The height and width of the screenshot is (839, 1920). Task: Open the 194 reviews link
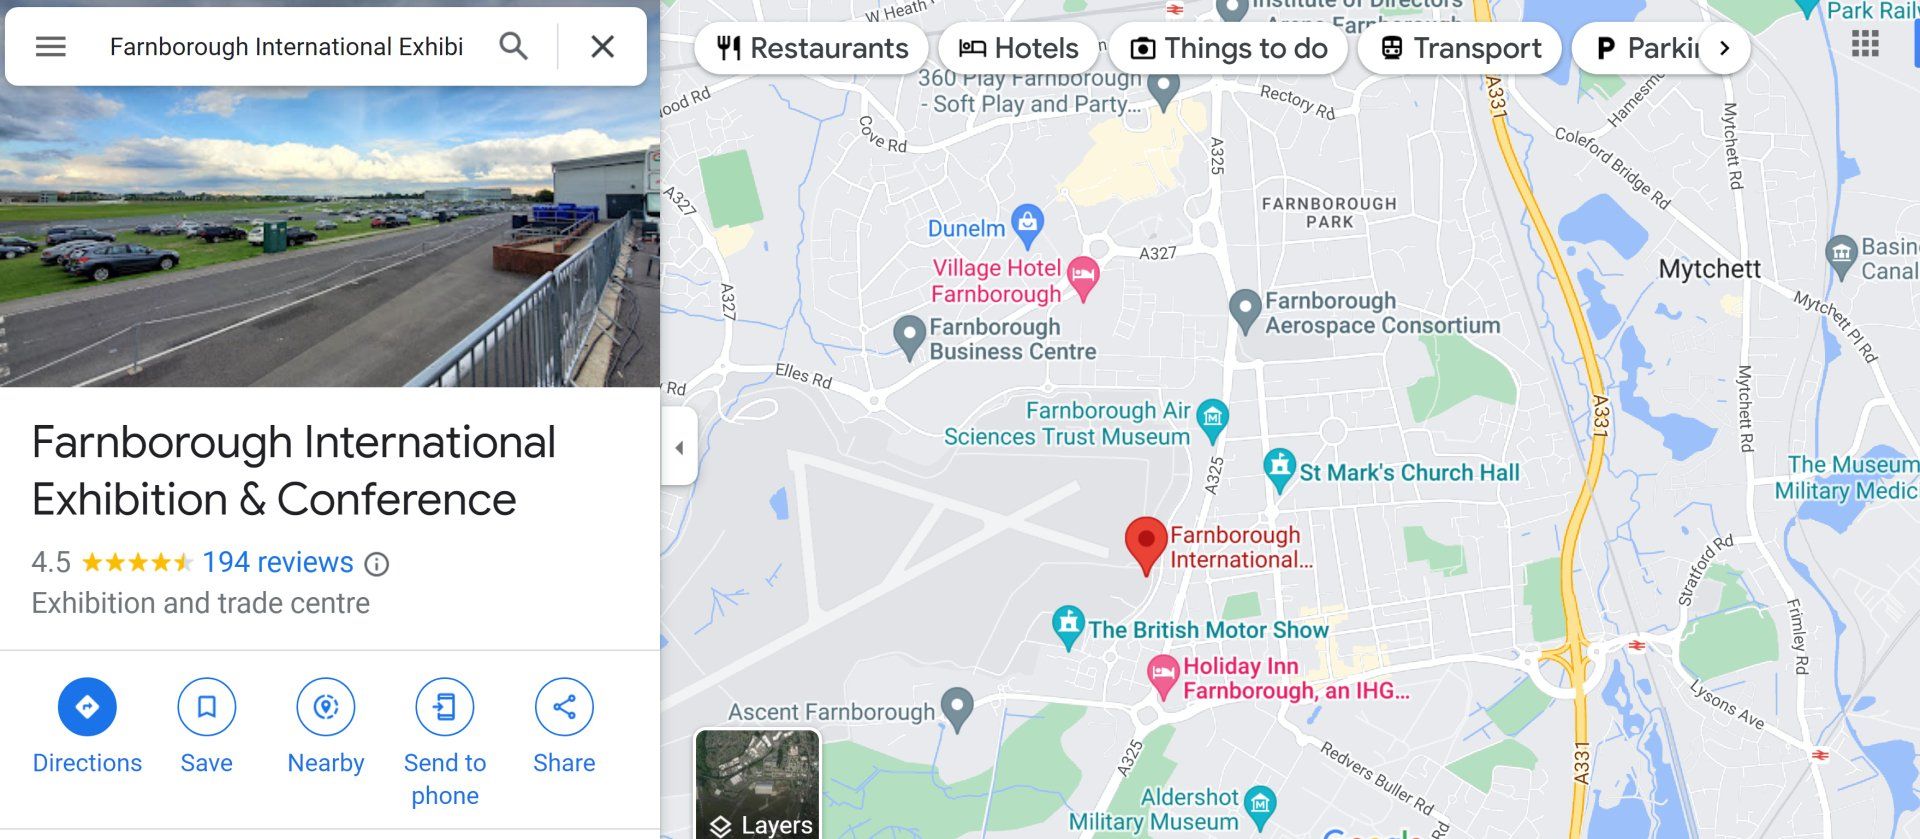[278, 562]
